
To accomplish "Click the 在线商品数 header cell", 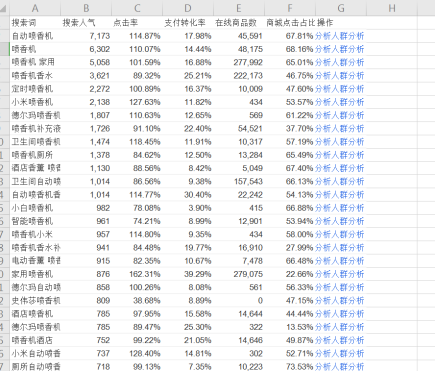I will click(239, 23).
